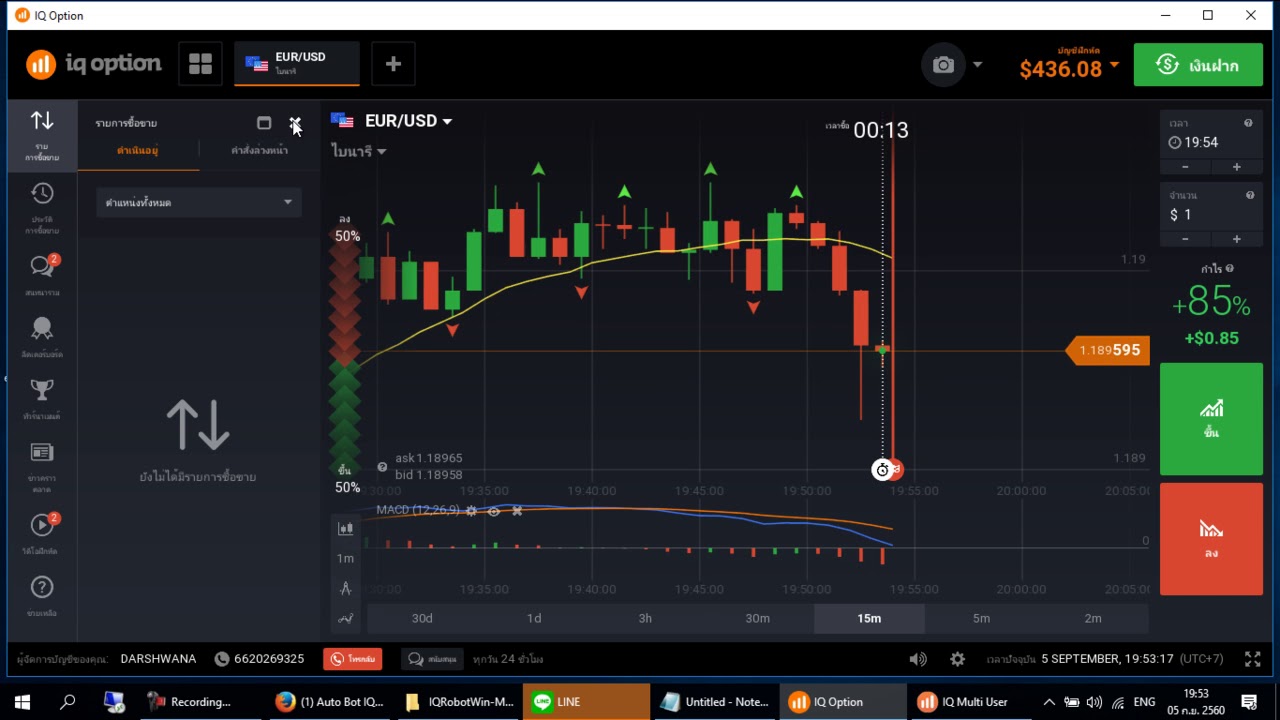Expand the EUR/USD asset dropdown
Screen dimensions: 1280x720
coord(447,121)
